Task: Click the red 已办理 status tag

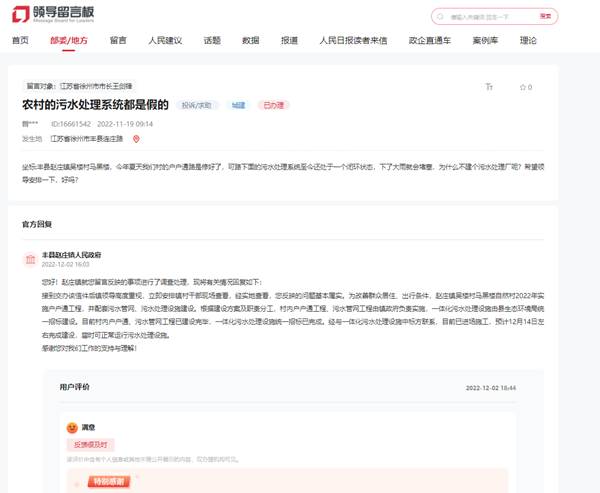Action: click(x=274, y=105)
